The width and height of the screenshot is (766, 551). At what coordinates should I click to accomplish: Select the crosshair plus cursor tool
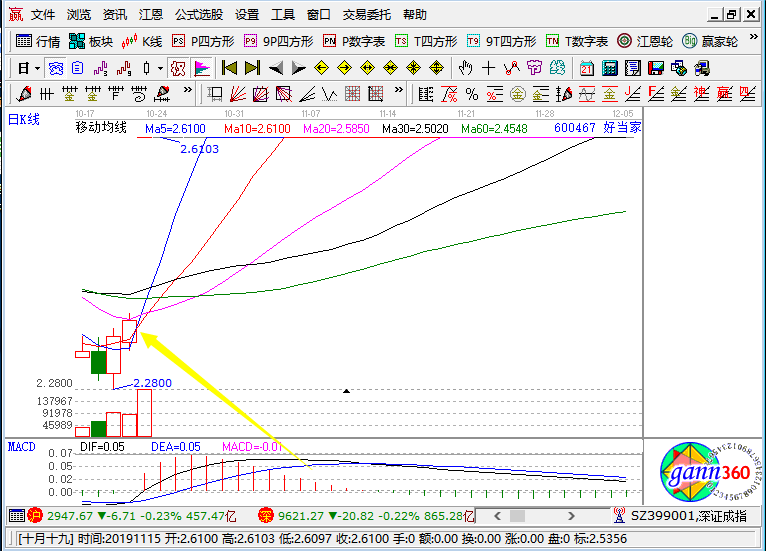pyautogui.click(x=489, y=68)
